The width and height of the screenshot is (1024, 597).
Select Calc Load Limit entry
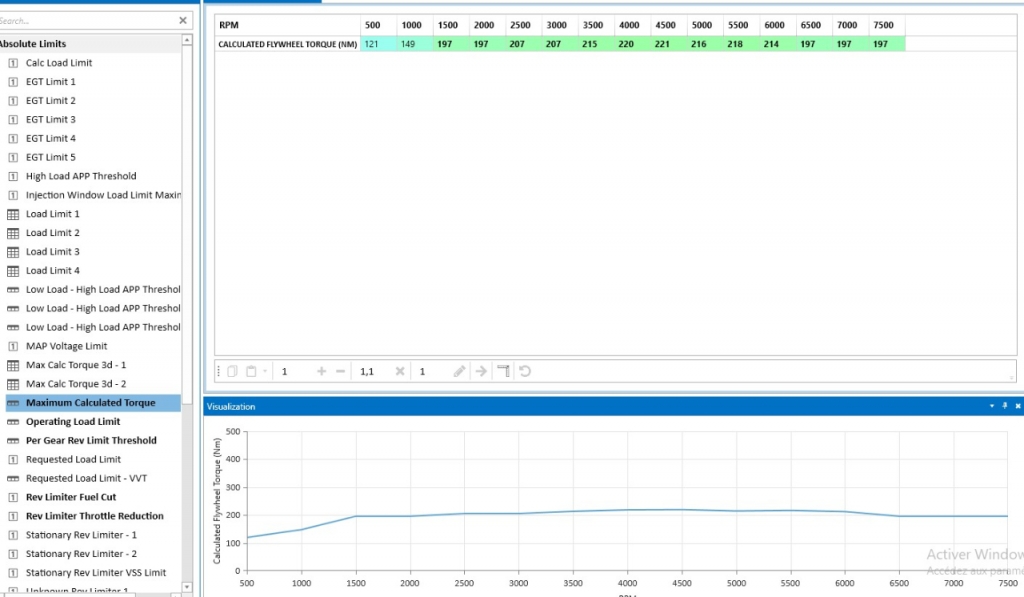(59, 63)
